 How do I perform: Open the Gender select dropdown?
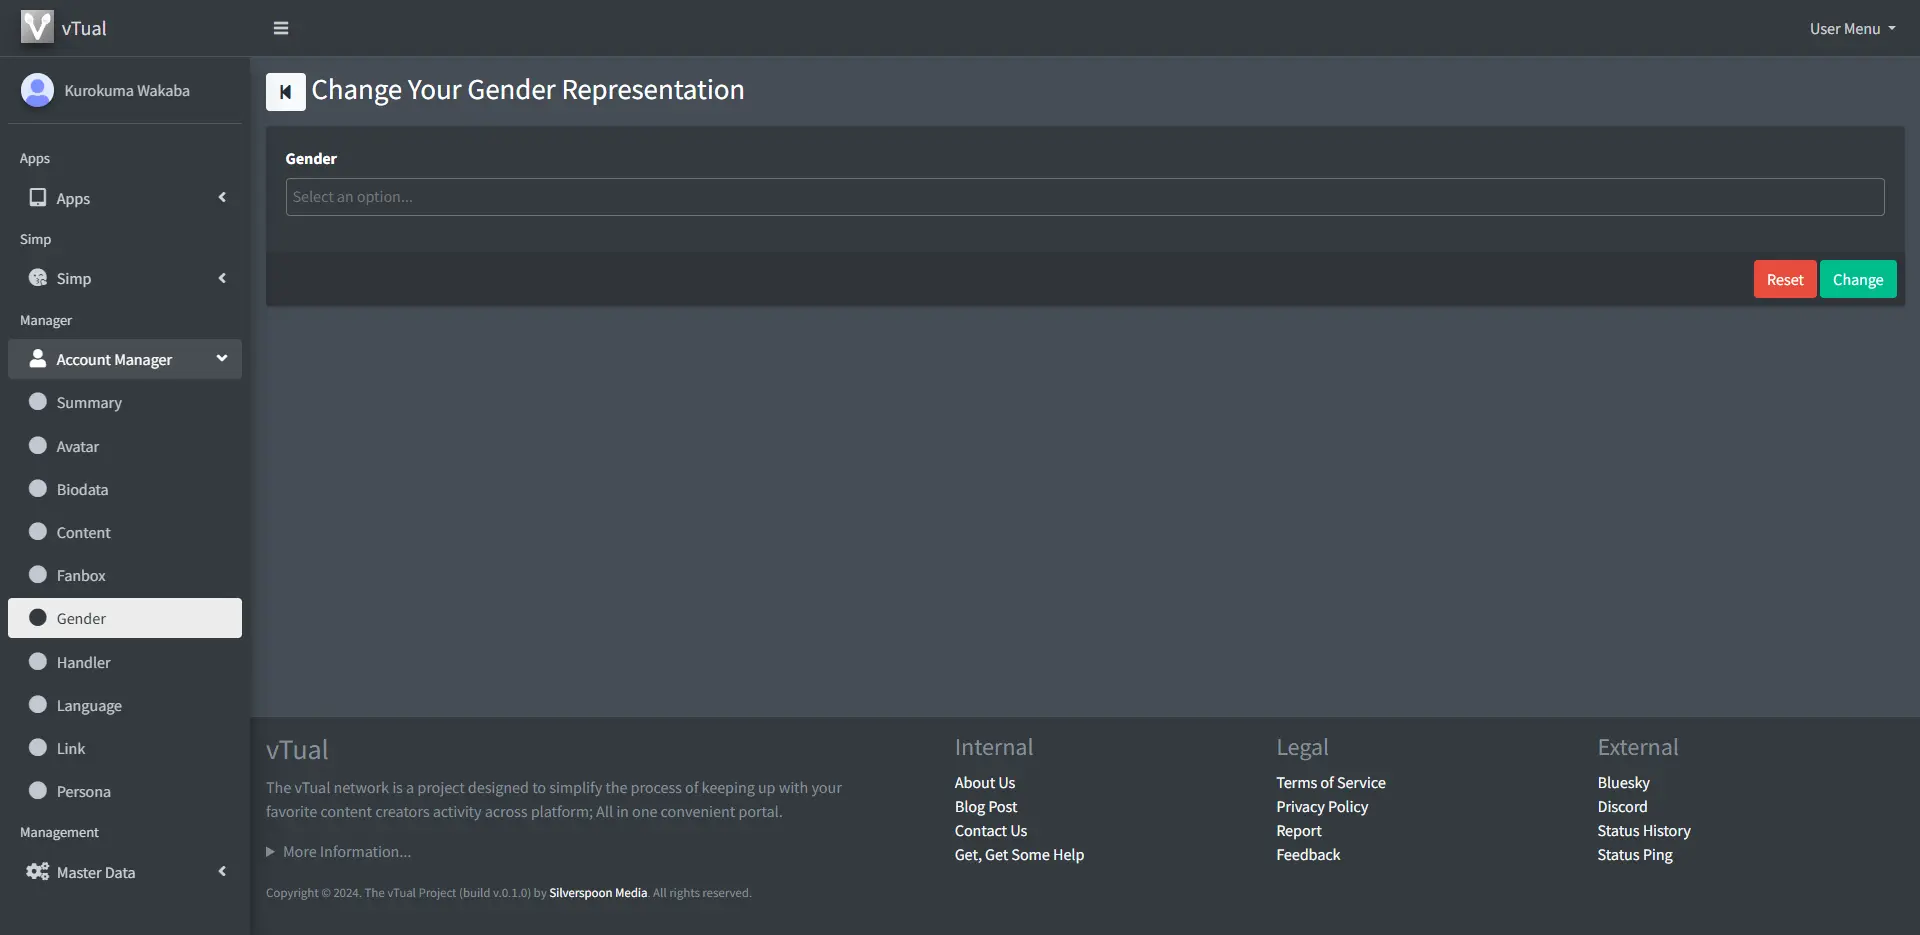pos(1084,197)
